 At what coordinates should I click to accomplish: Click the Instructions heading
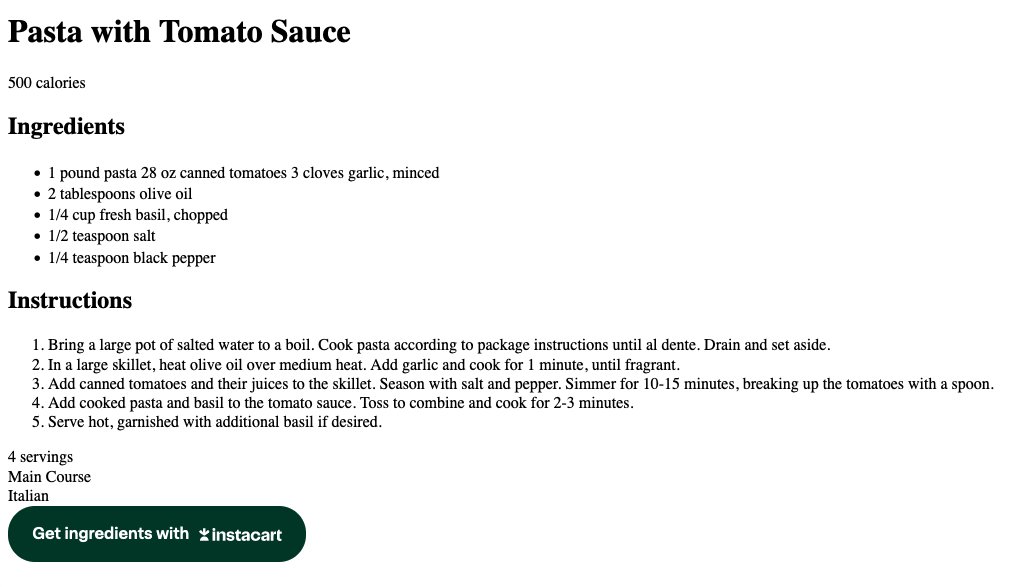tap(70, 300)
